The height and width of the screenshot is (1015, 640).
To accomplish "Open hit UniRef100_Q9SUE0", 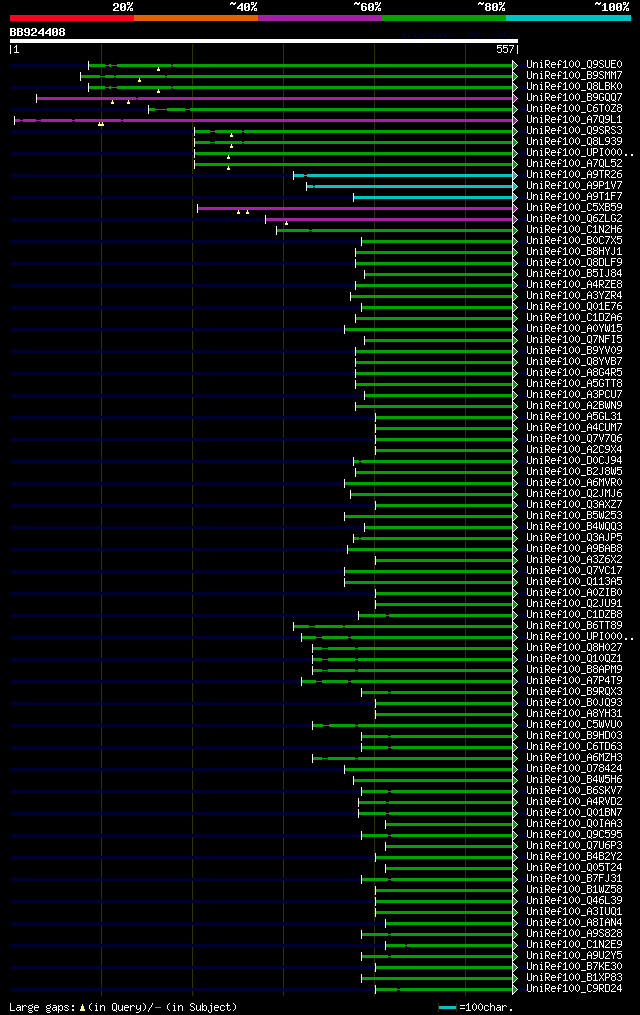I will [574, 65].
